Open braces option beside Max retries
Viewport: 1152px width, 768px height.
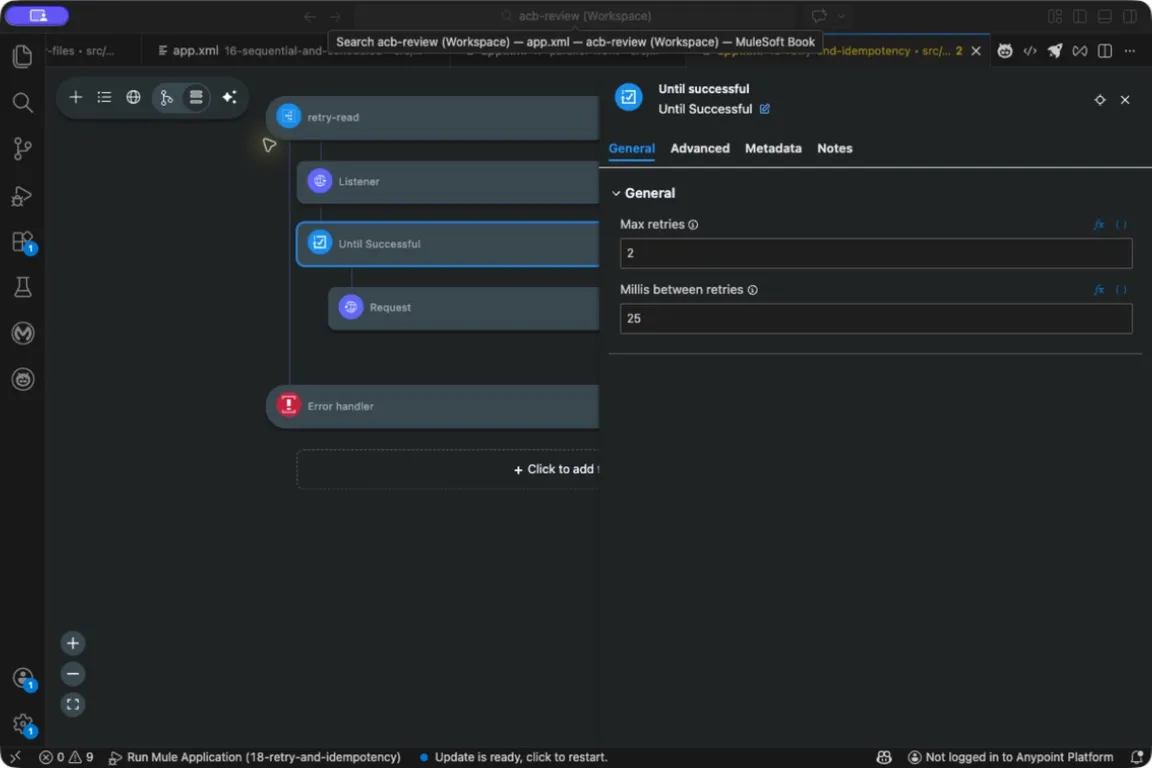[1121, 225]
